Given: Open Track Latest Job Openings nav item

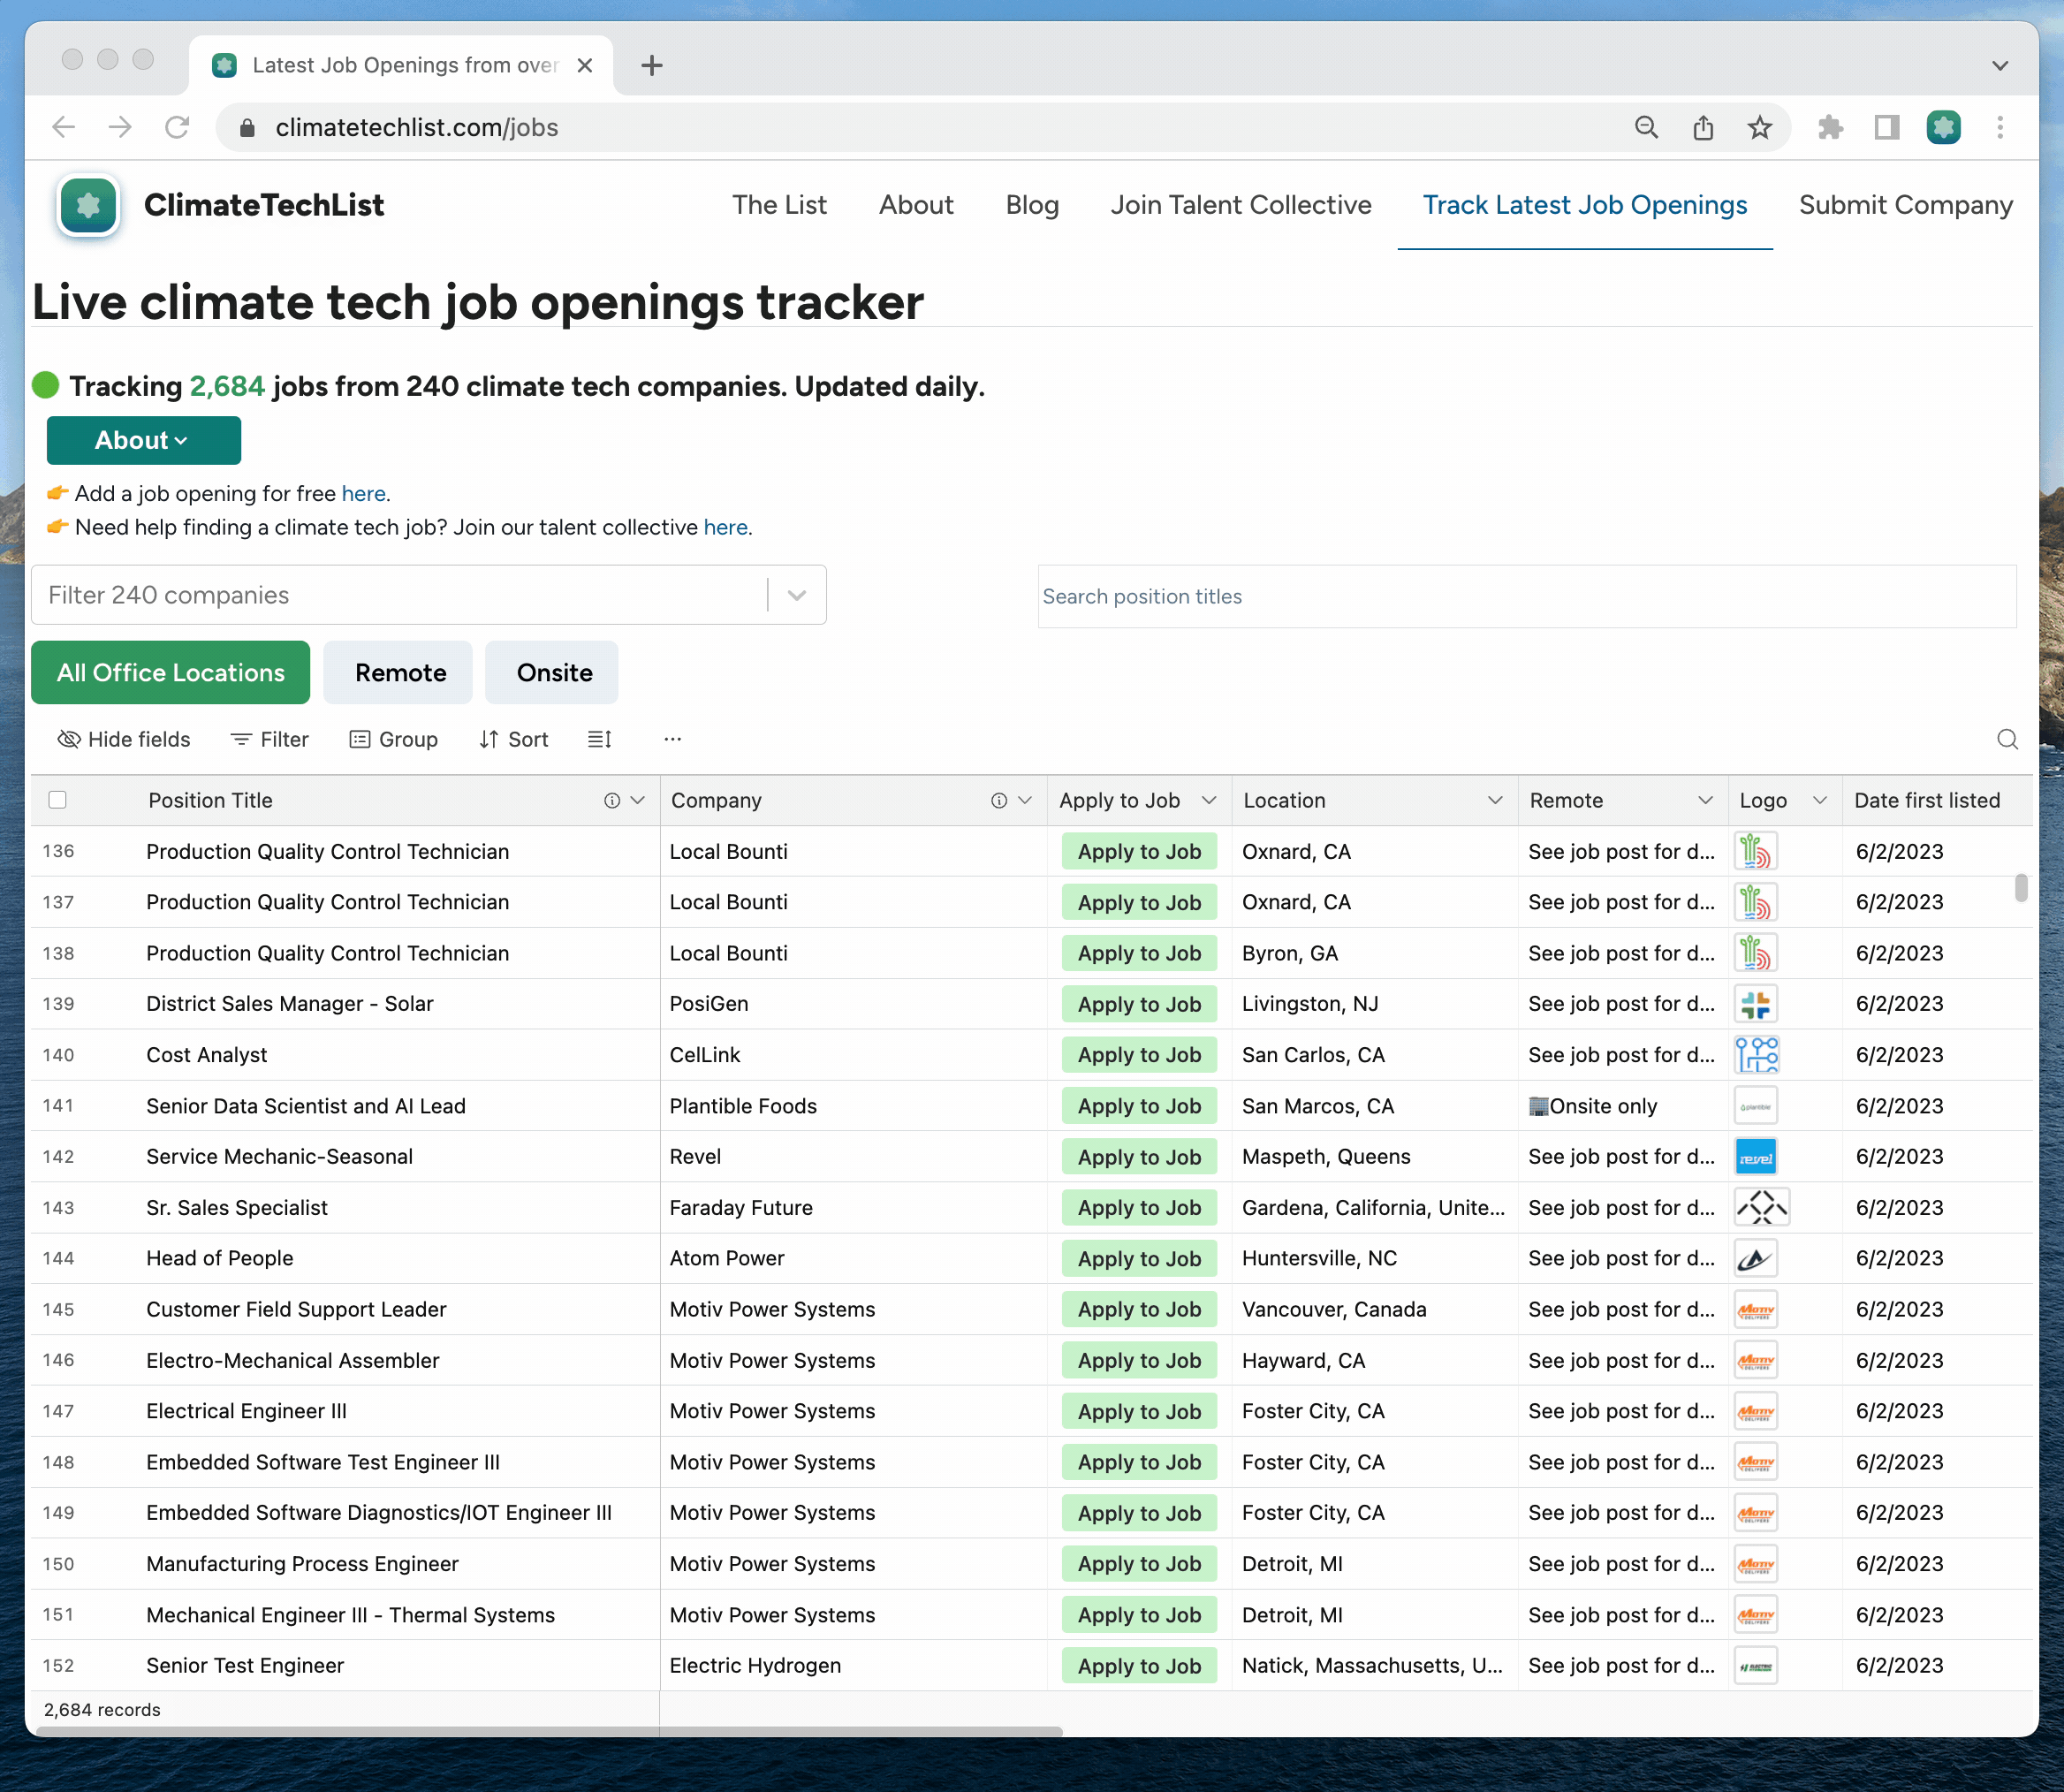Looking at the screenshot, I should click(x=1585, y=205).
